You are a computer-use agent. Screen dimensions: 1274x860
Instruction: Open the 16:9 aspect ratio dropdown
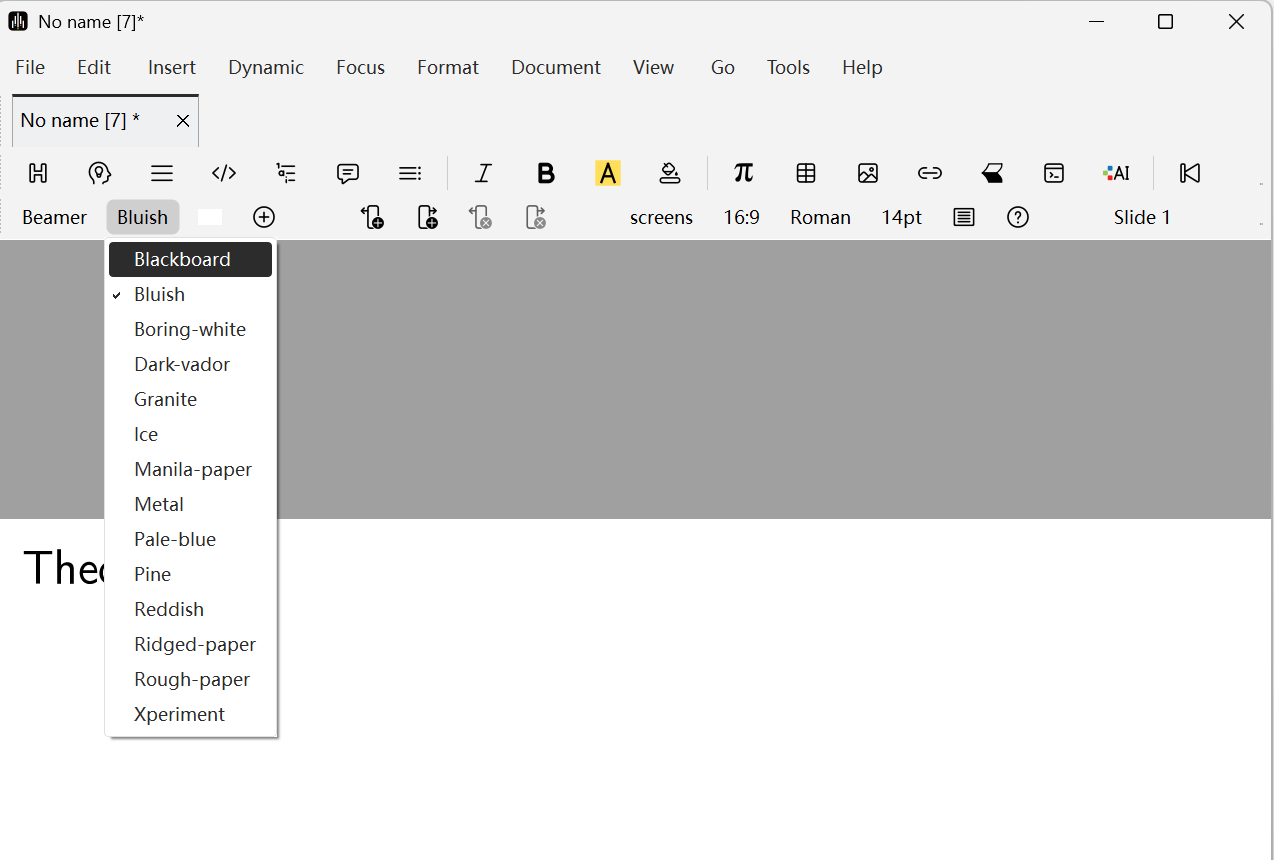click(741, 217)
